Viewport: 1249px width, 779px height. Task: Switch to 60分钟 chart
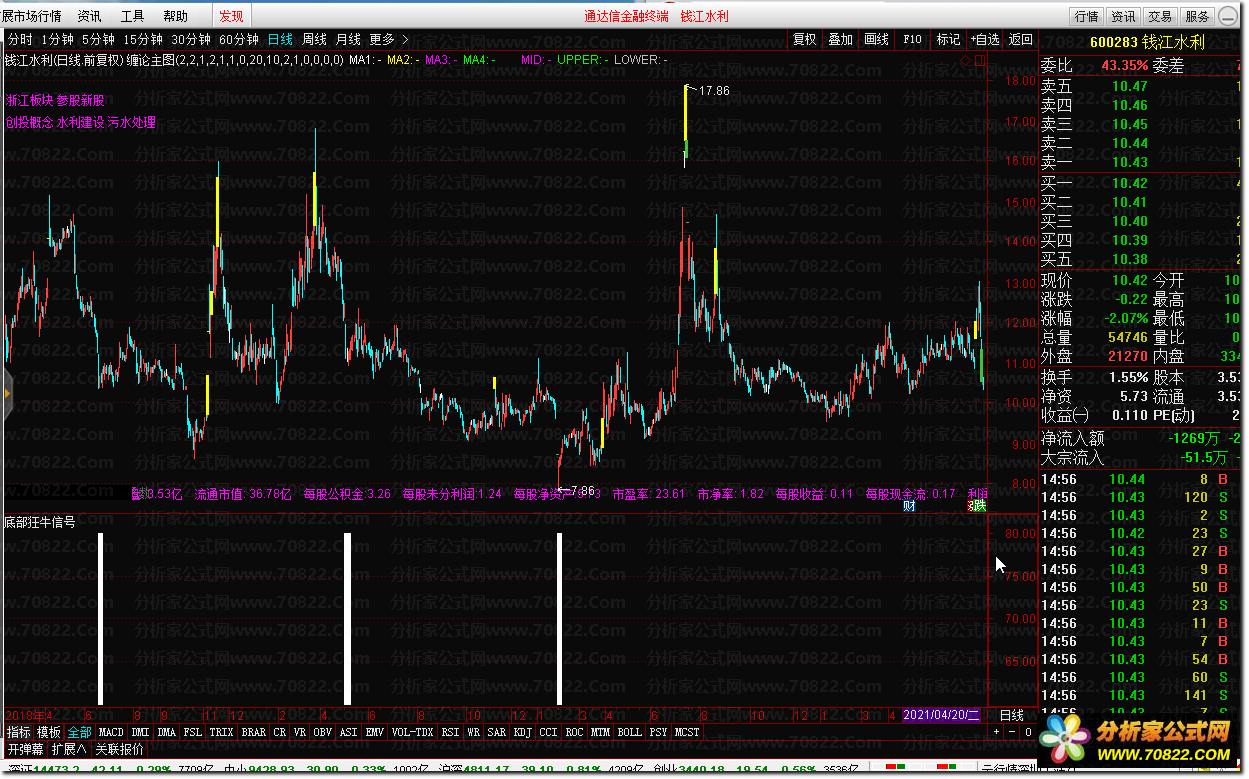(239, 39)
